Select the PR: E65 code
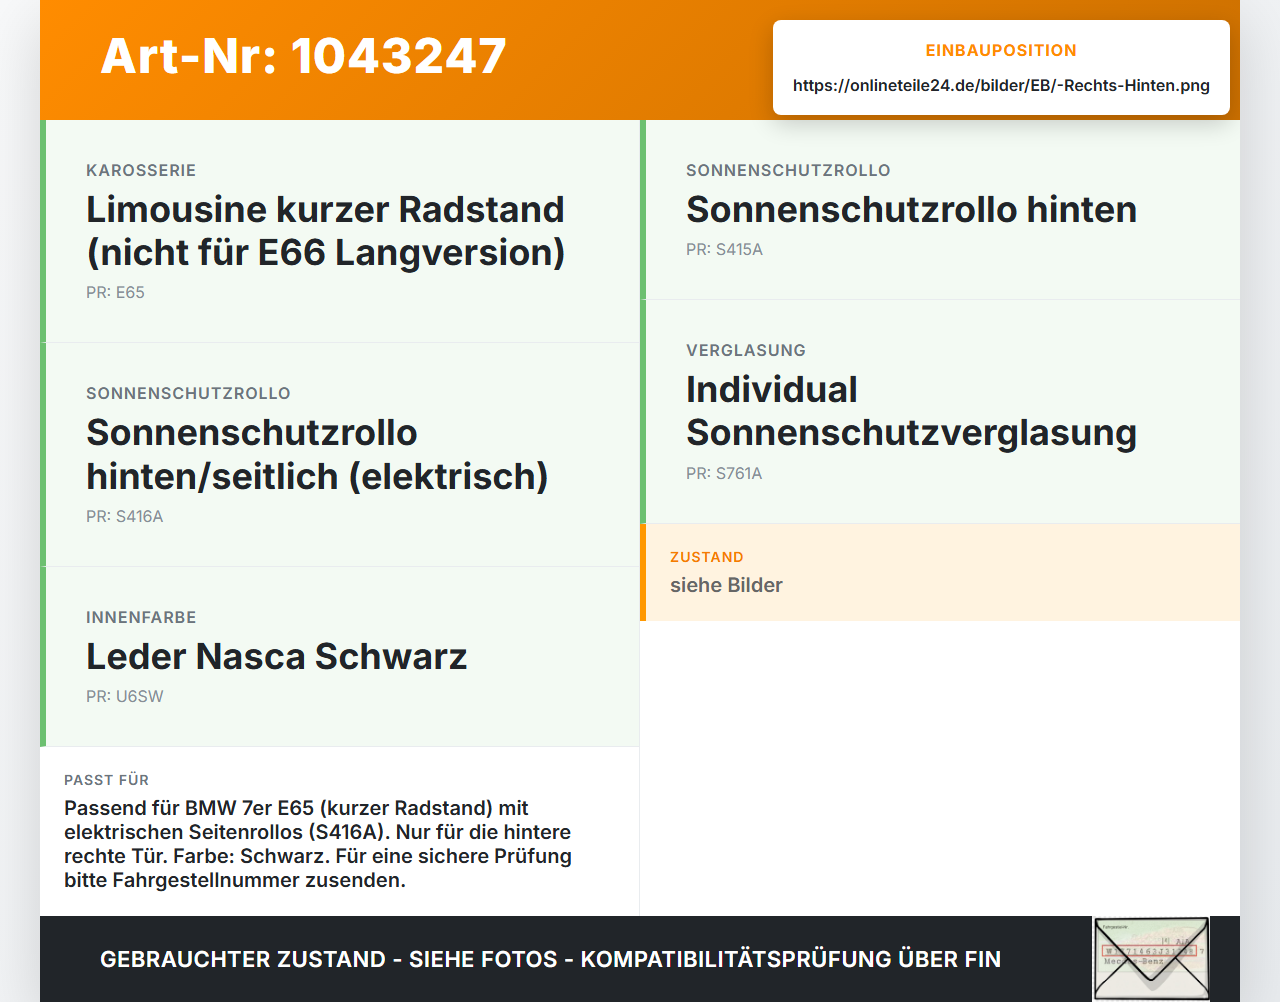The image size is (1280, 1002). click(x=115, y=292)
